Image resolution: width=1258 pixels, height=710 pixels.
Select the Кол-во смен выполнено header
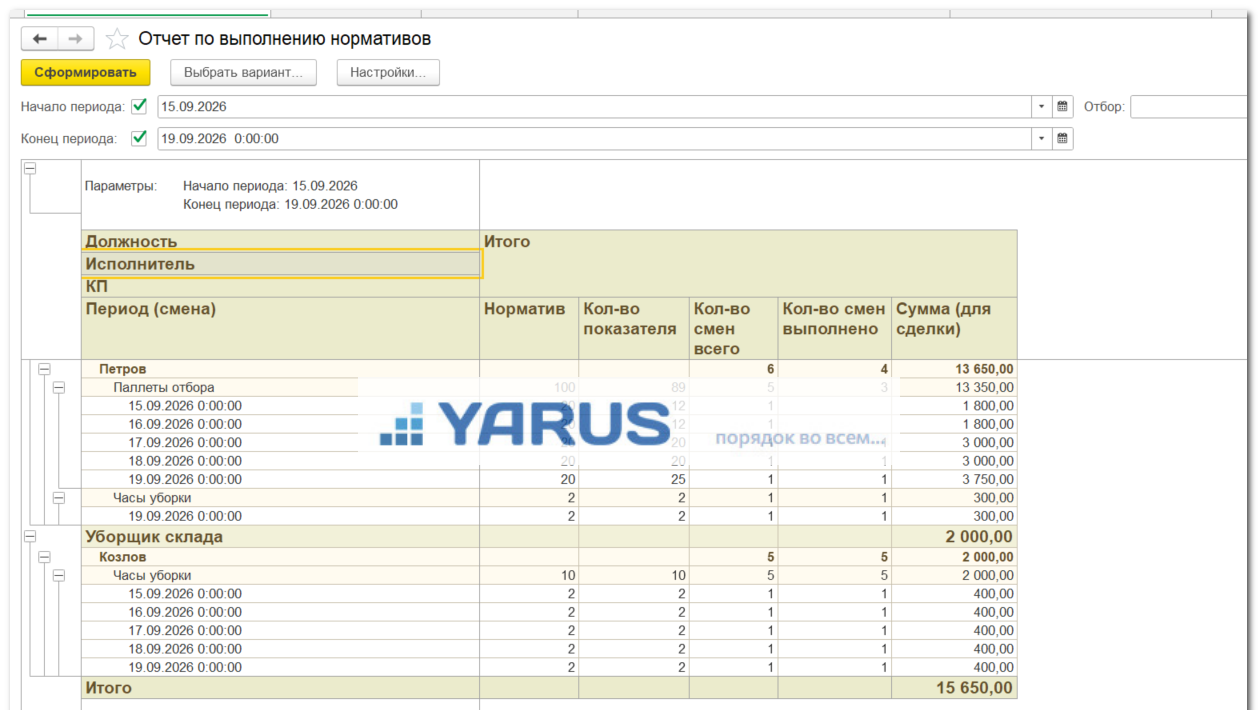click(x=834, y=328)
